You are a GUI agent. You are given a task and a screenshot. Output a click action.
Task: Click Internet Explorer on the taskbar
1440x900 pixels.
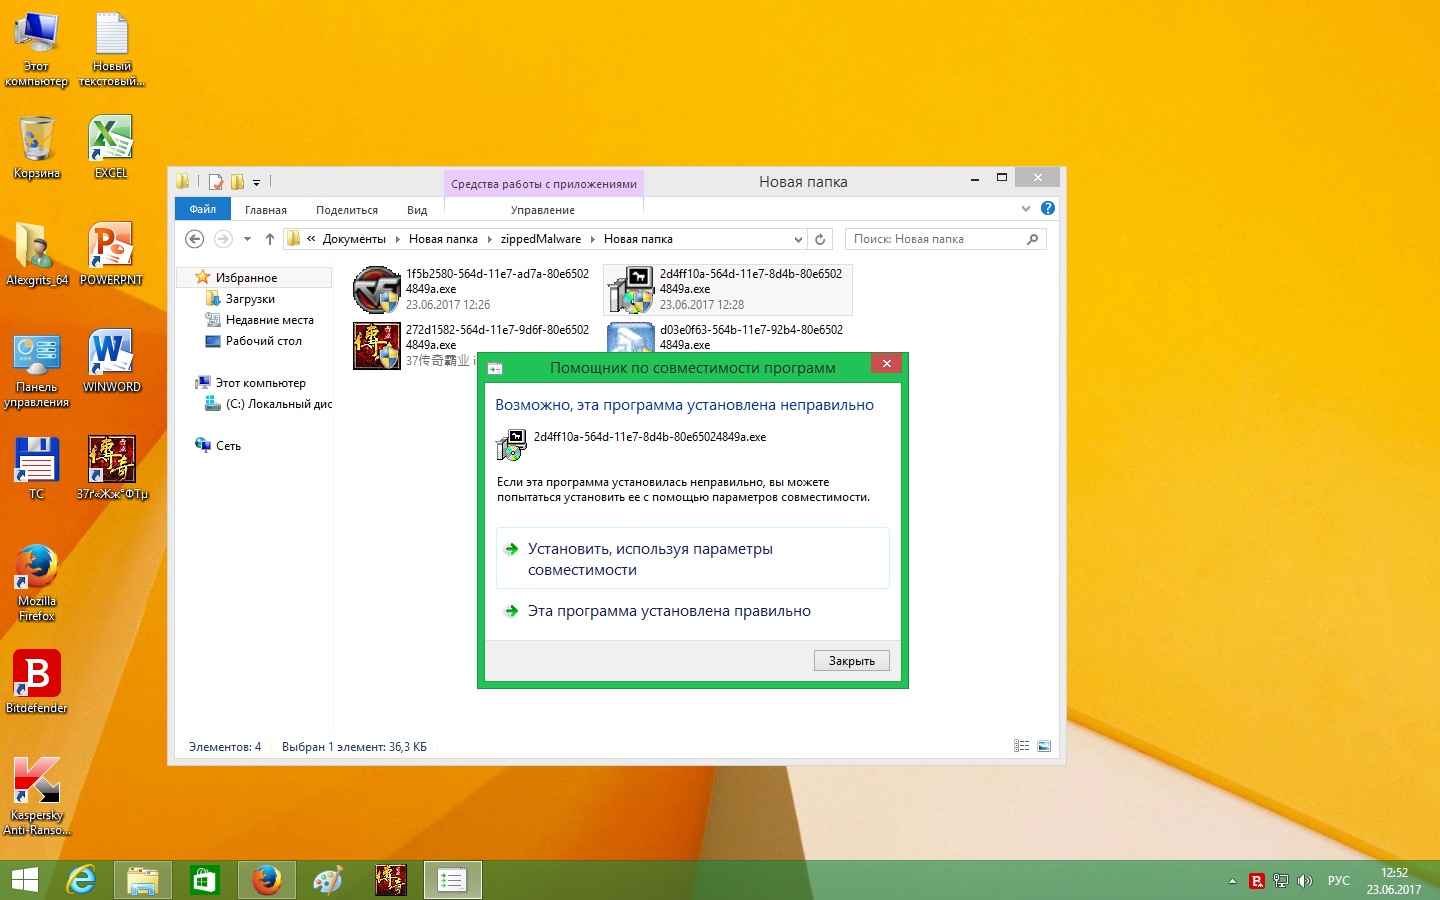[81, 880]
